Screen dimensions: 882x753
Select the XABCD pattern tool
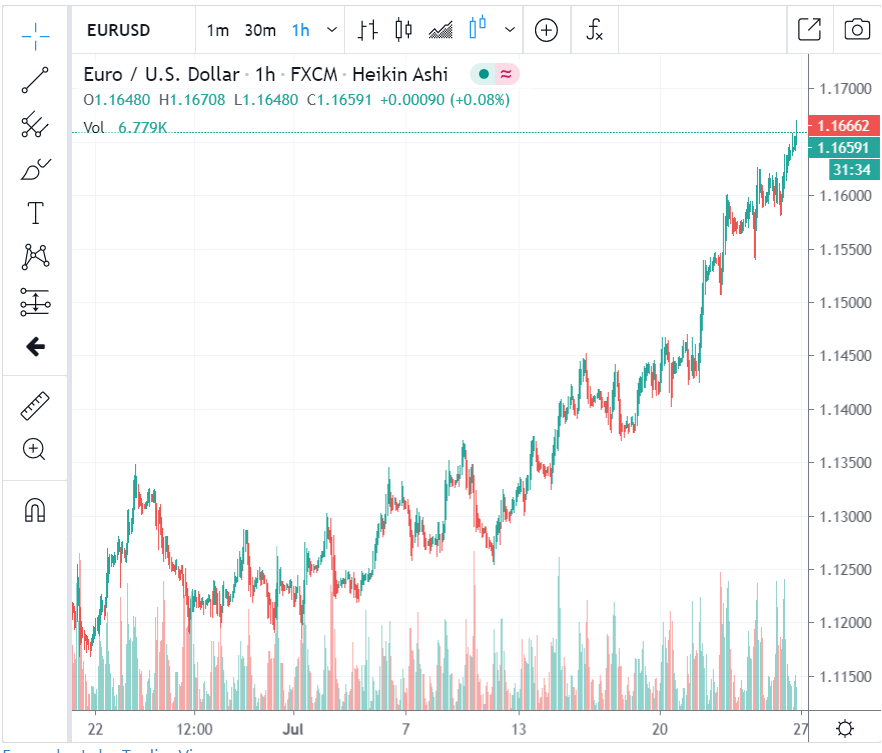click(x=35, y=257)
